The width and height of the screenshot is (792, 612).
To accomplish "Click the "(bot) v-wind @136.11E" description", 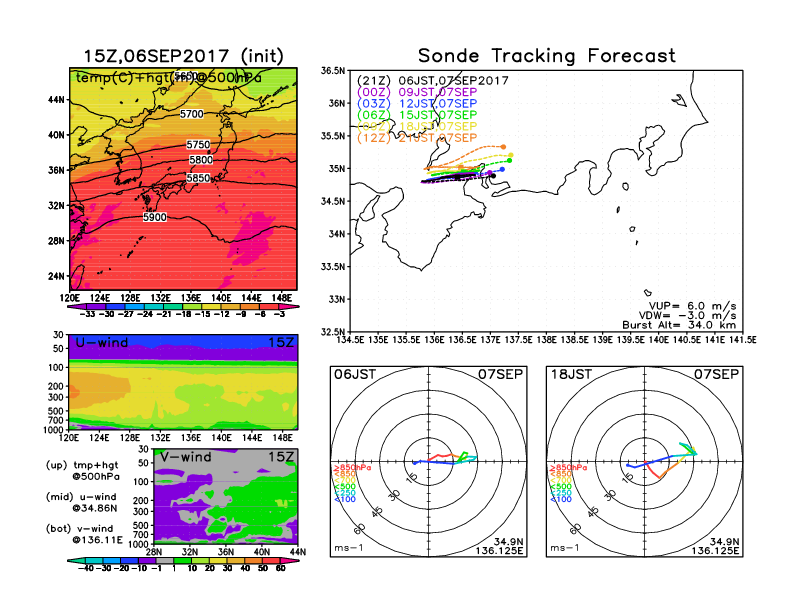I will 84,534.
